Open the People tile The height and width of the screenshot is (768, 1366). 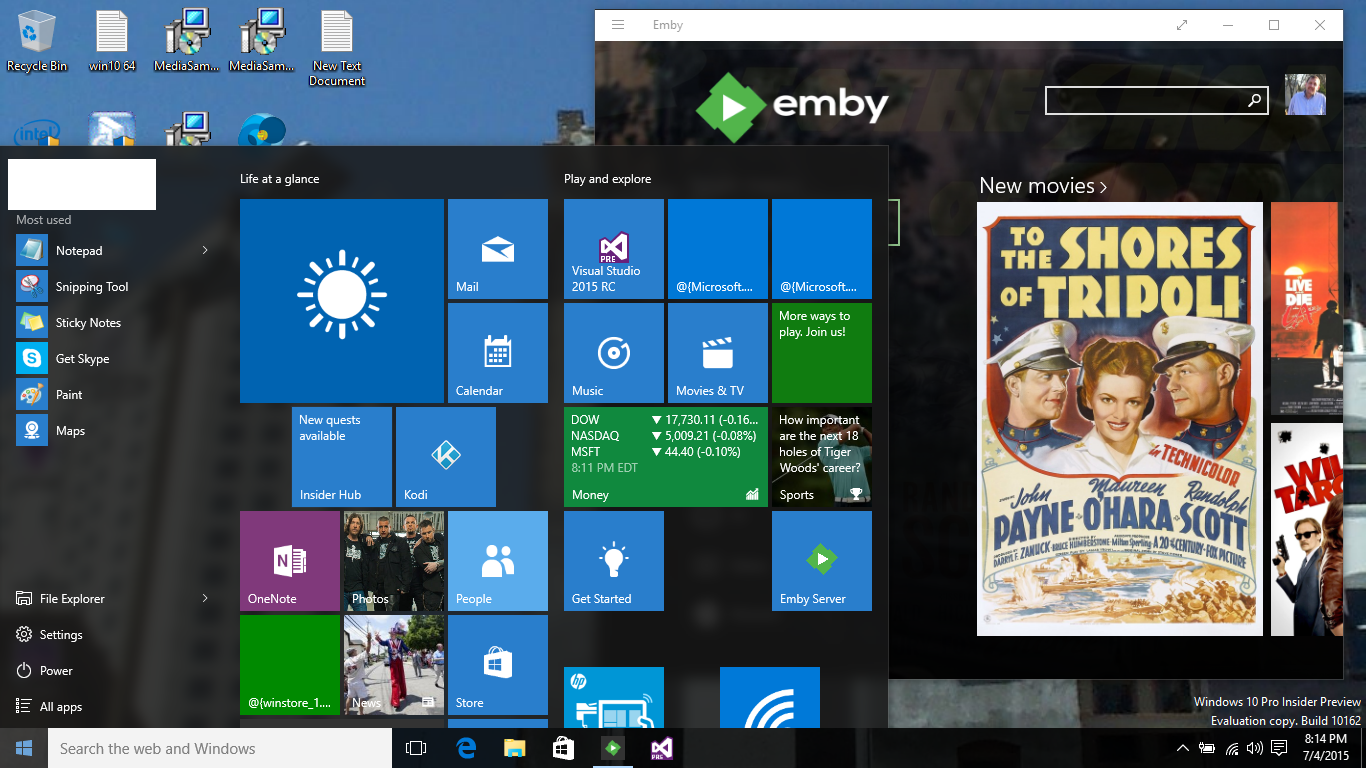click(498, 561)
